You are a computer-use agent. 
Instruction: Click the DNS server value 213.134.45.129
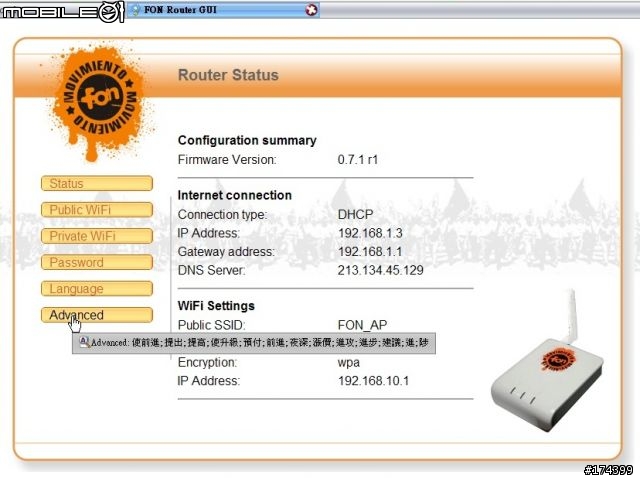tap(380, 270)
